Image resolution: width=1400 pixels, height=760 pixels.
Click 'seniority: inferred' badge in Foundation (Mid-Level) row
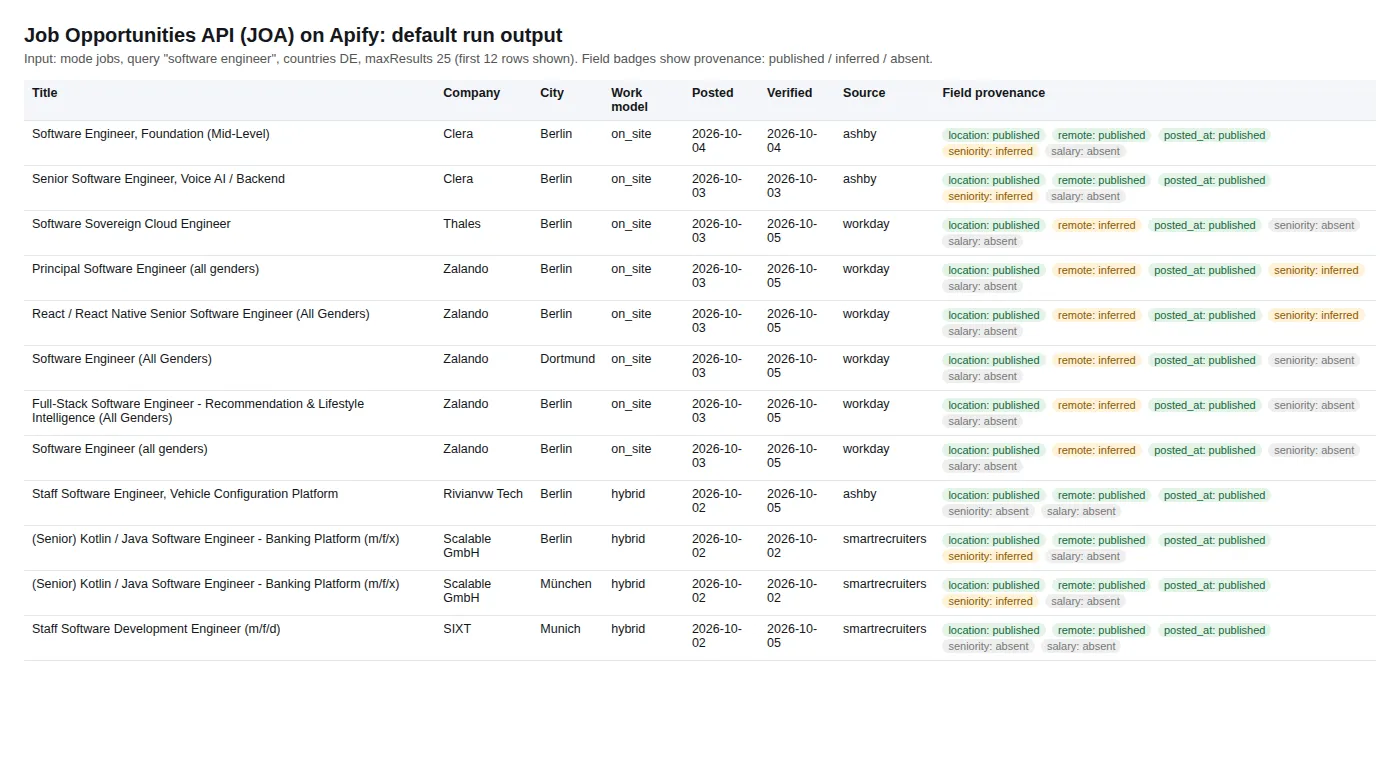[990, 151]
